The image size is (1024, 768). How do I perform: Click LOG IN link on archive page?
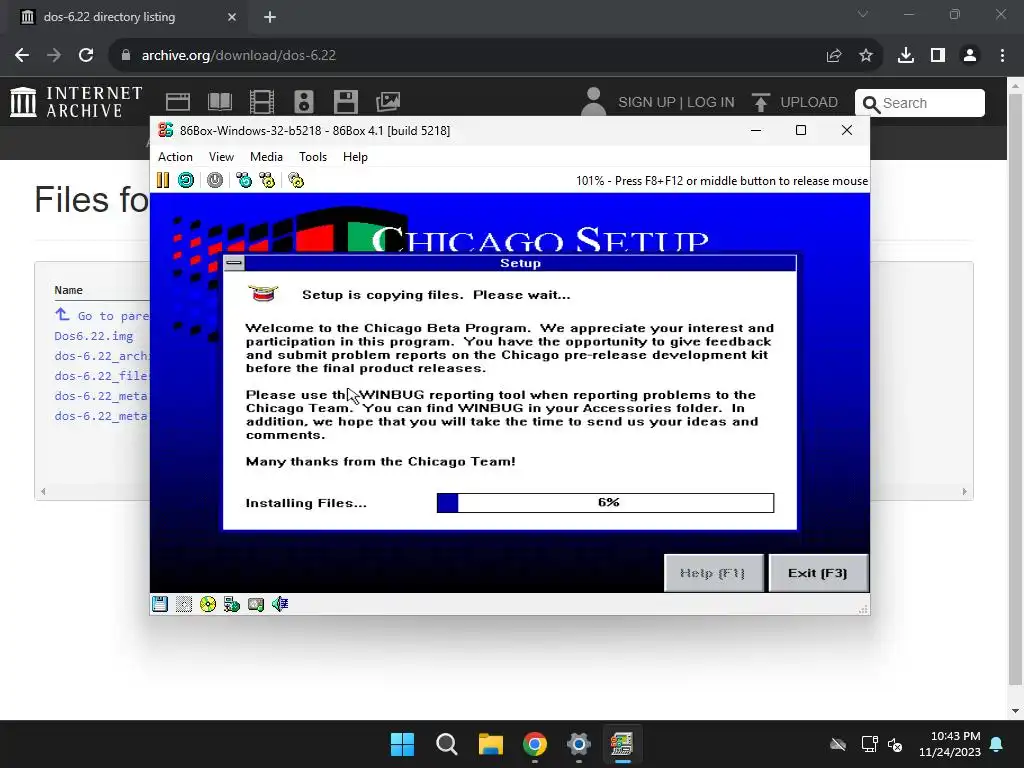tap(711, 103)
